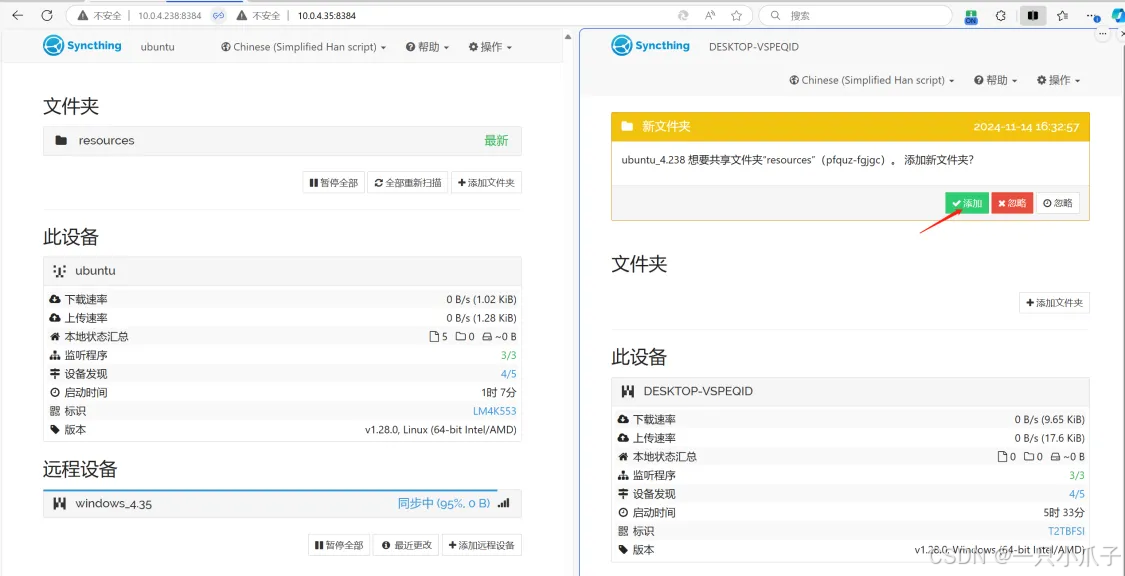
Task: Click 3/3 listeners value in DESKTOP-VSPEQID pane
Action: tap(1077, 475)
